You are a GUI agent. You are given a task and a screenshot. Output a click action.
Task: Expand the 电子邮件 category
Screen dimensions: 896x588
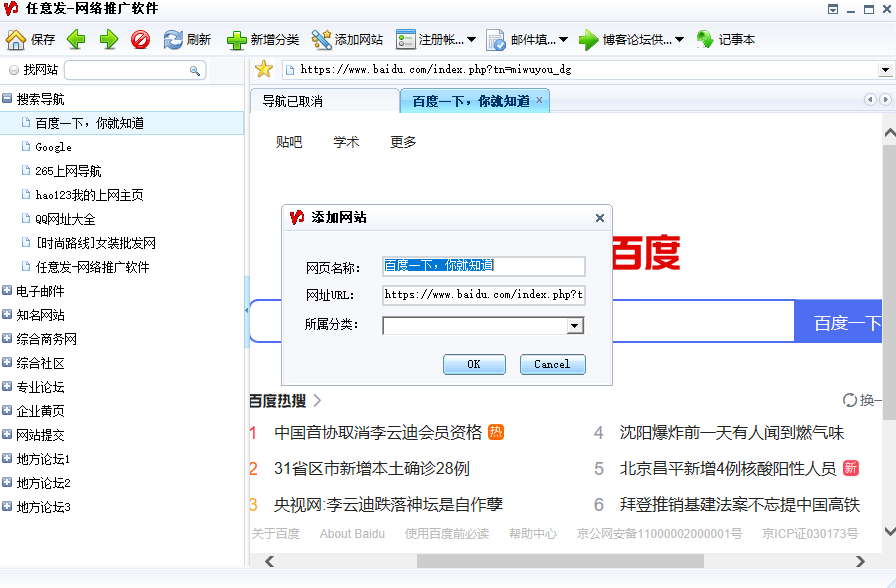tap(7, 290)
